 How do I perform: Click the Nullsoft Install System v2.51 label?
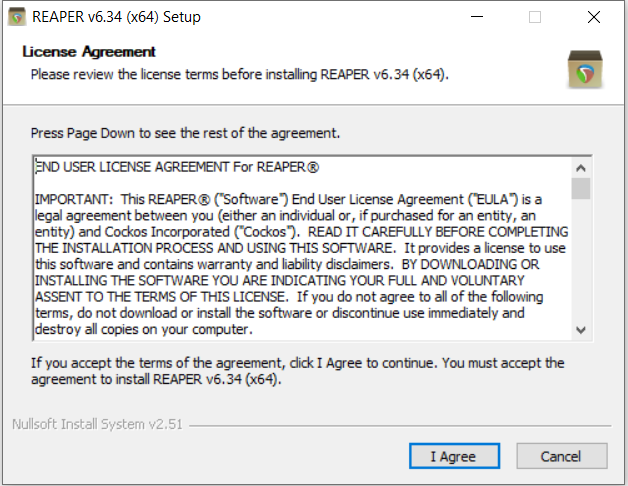point(97,424)
